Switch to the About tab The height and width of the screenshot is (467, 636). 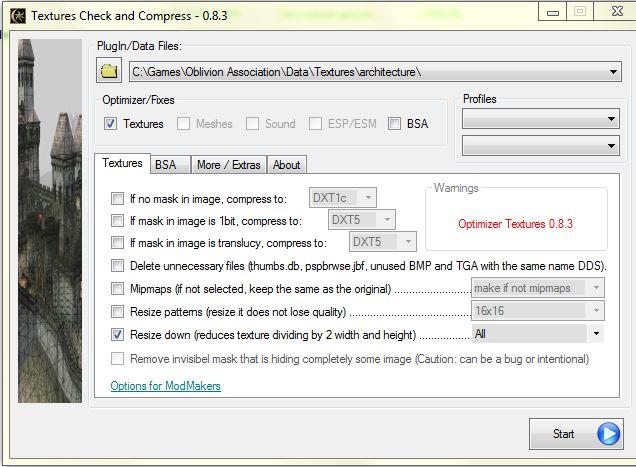[x=286, y=165]
